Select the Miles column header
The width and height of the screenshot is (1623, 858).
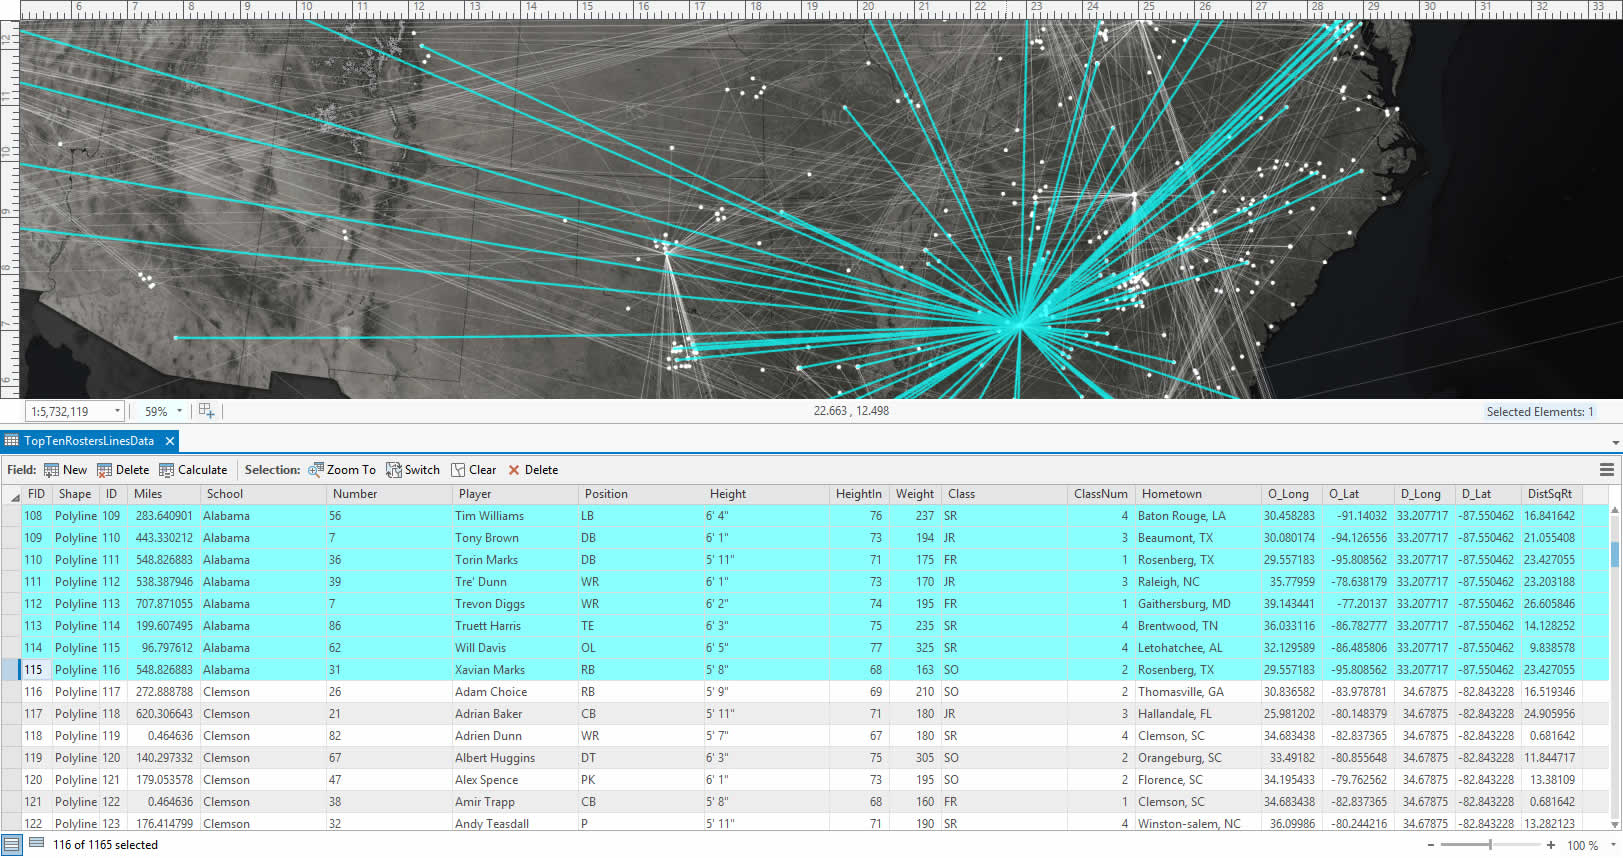164,494
